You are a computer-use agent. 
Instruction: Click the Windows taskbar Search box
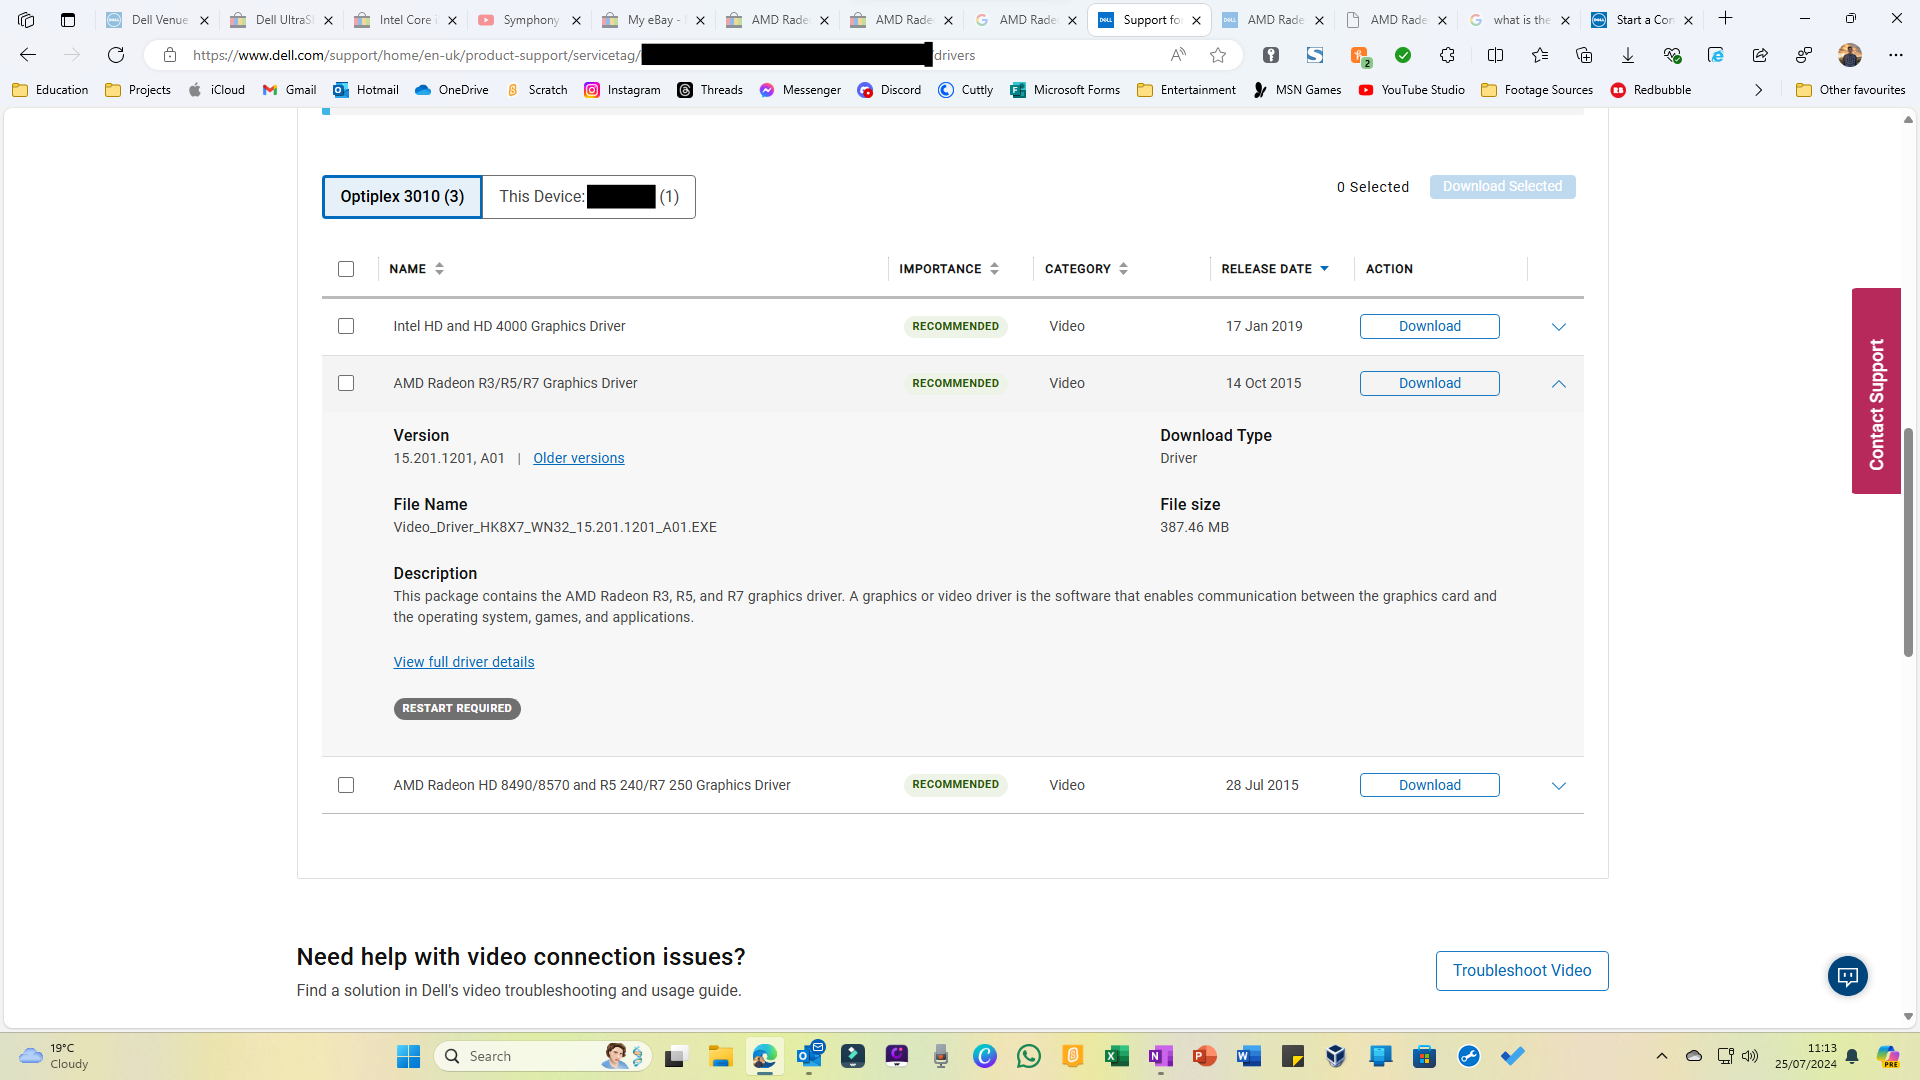(x=545, y=1056)
